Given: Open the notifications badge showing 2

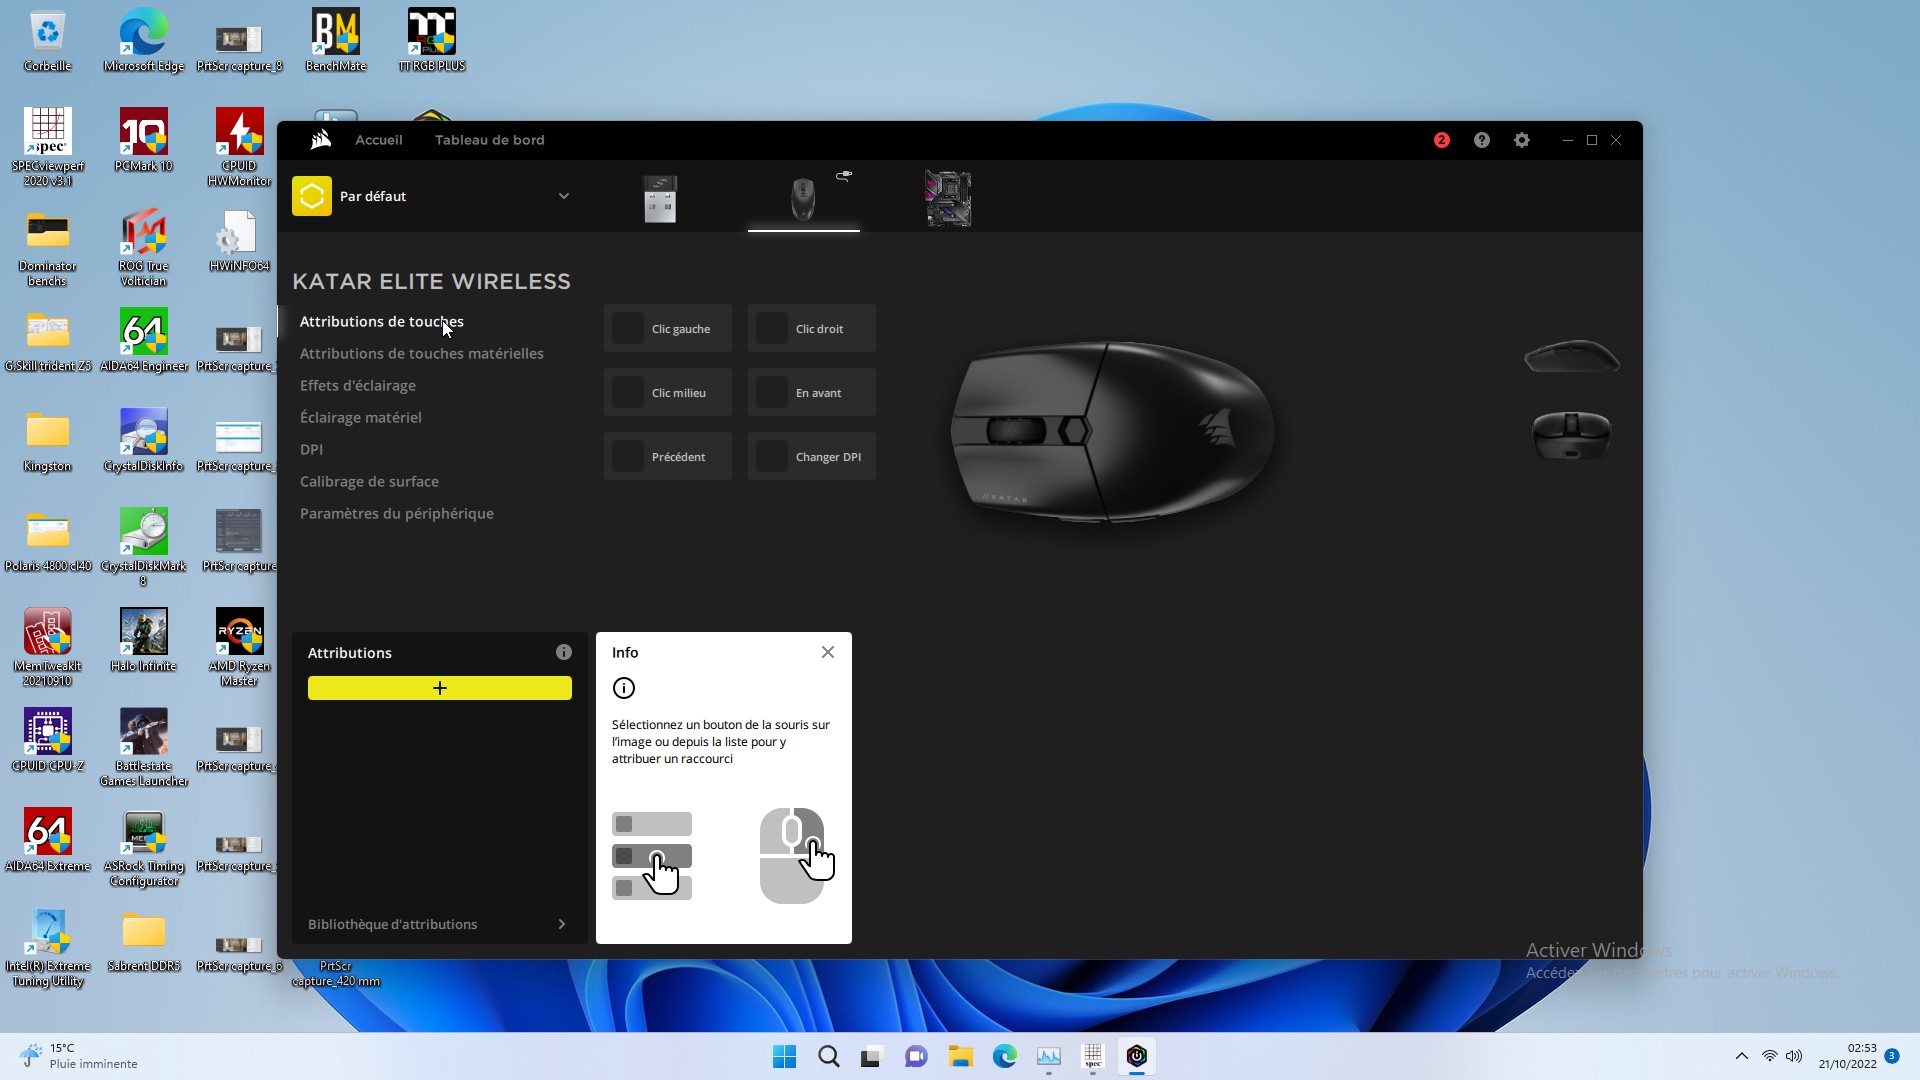Looking at the screenshot, I should coord(1441,140).
